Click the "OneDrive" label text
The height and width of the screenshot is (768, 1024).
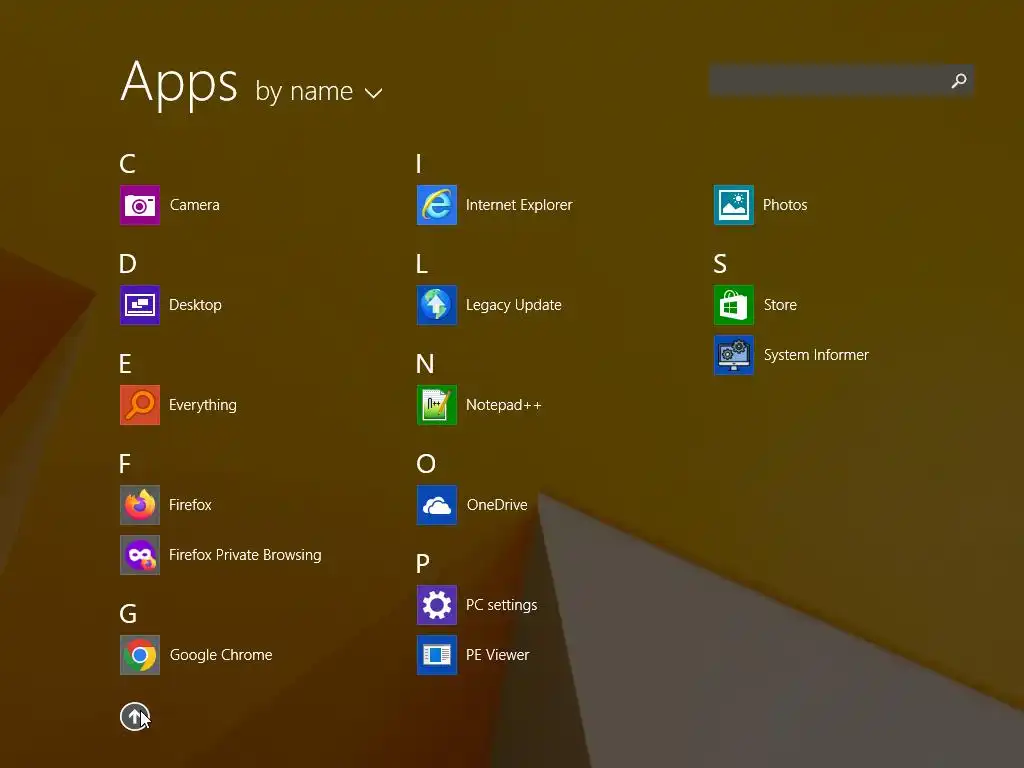pos(497,505)
